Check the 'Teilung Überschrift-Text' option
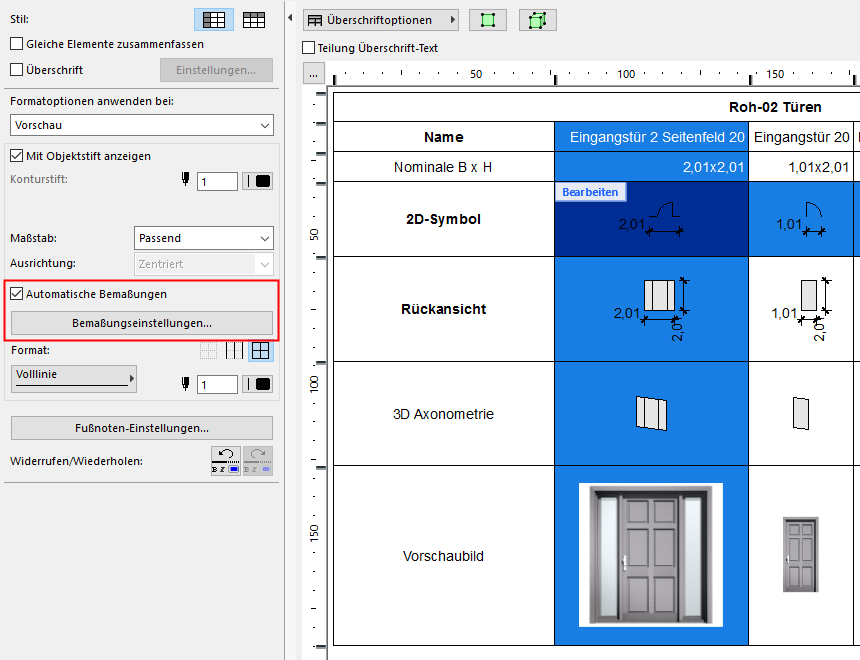This screenshot has width=860, height=660. point(308,48)
